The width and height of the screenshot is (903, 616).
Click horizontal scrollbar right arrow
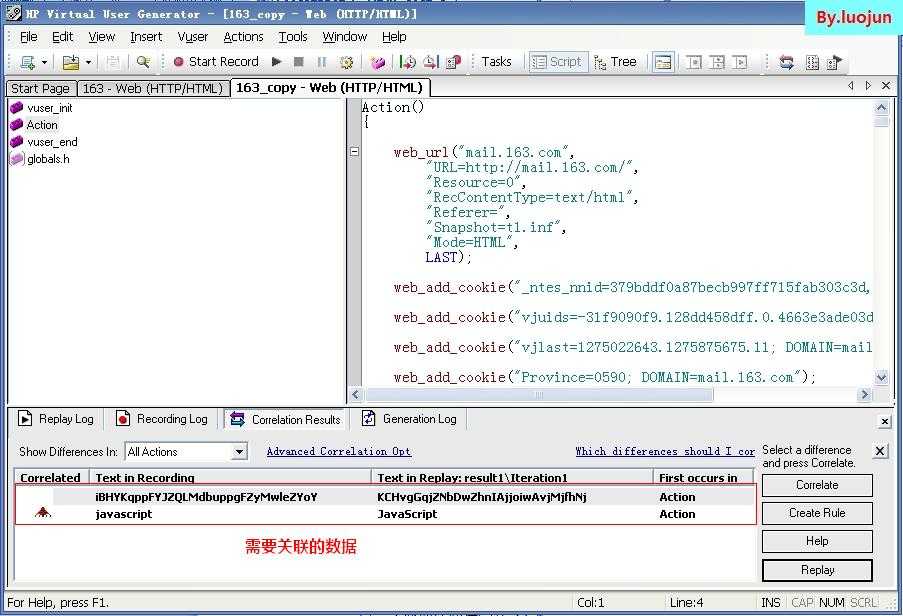(864, 395)
